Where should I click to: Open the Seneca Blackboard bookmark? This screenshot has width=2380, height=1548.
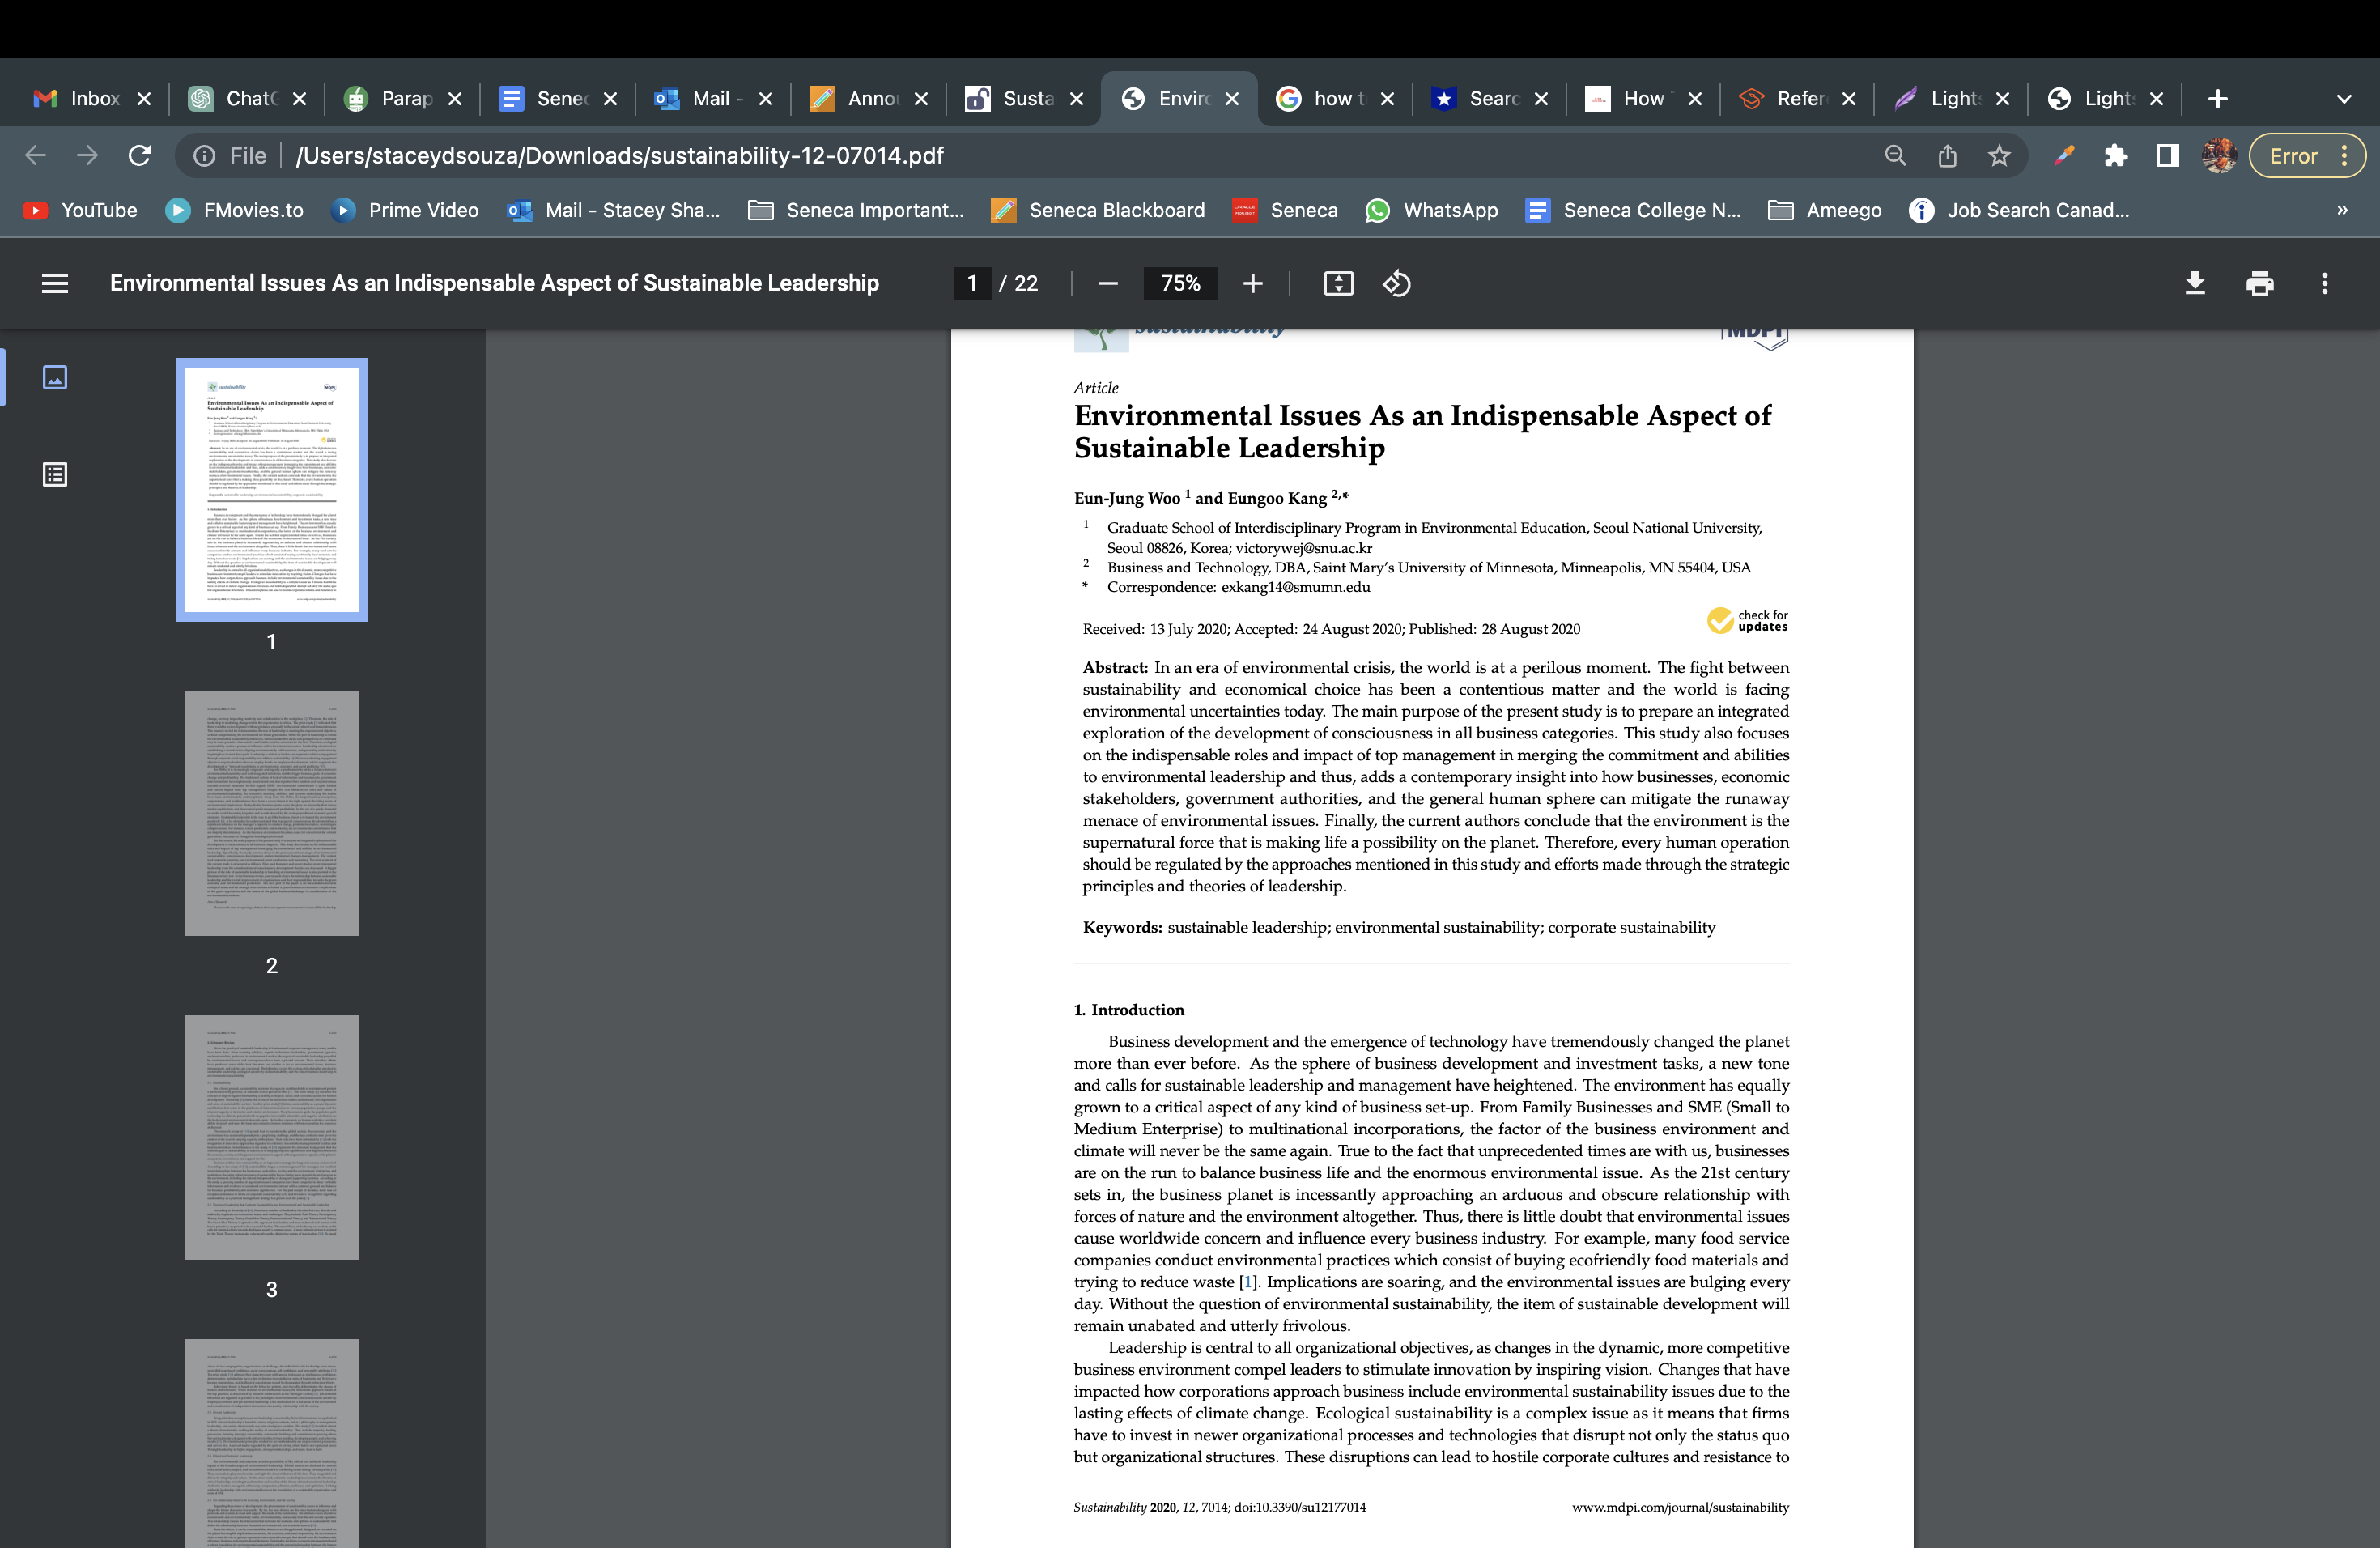tap(1098, 210)
